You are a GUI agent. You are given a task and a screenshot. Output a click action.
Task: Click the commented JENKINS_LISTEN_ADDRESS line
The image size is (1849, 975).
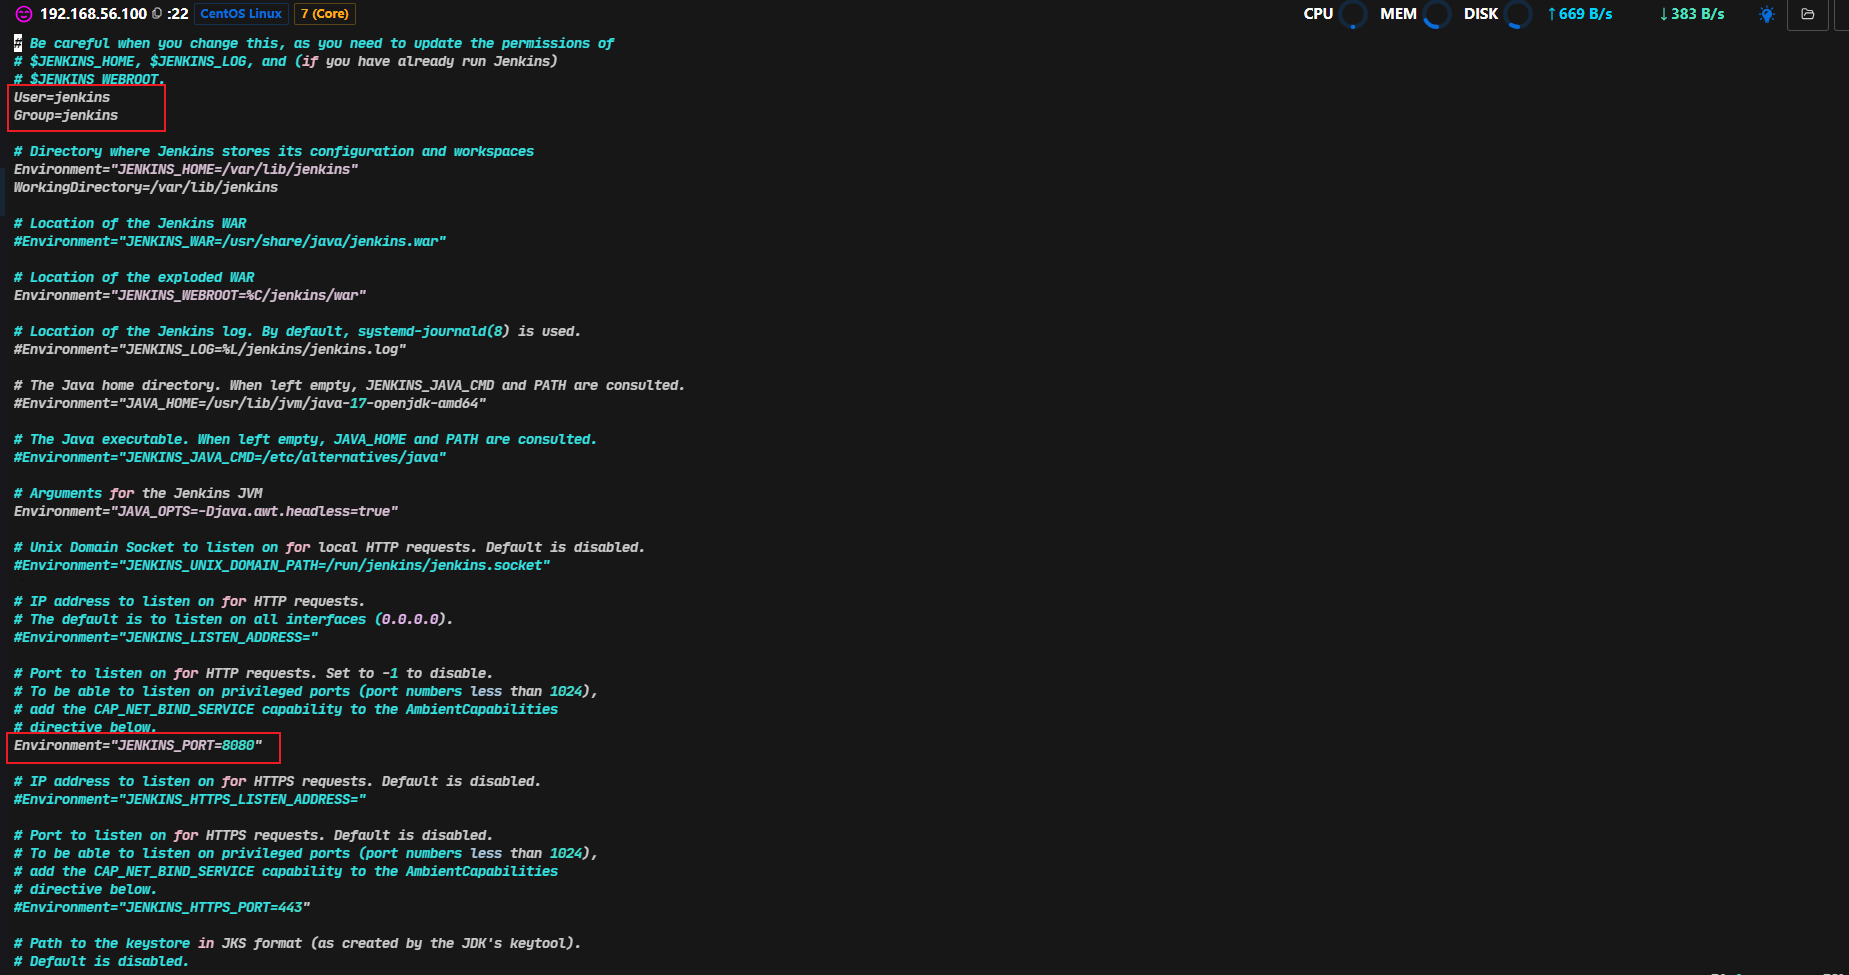tap(166, 637)
